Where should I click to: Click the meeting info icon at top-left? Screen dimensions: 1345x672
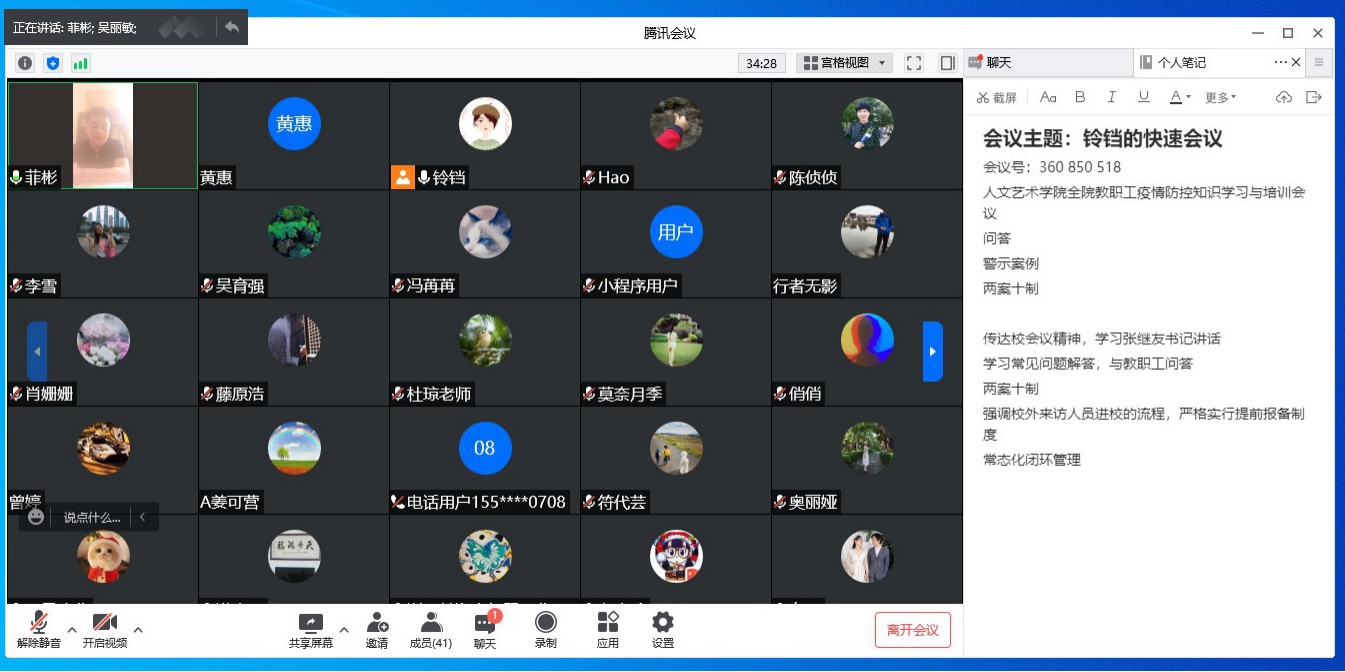[25, 63]
